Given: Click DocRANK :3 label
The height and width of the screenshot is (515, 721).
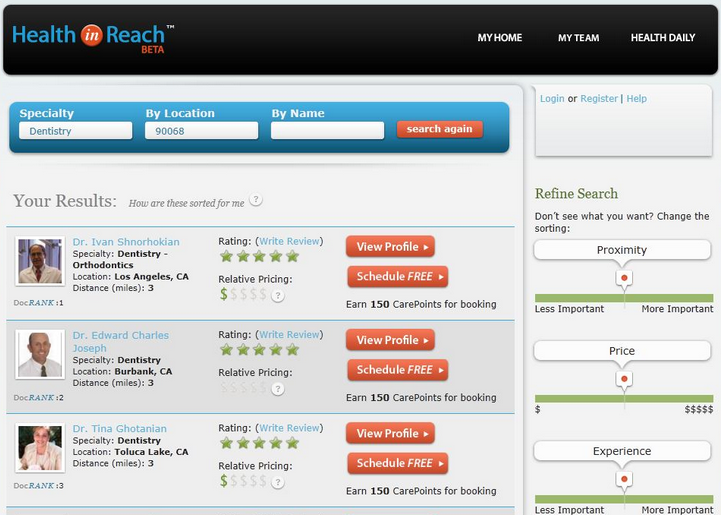Looking at the screenshot, I should tap(39, 486).
